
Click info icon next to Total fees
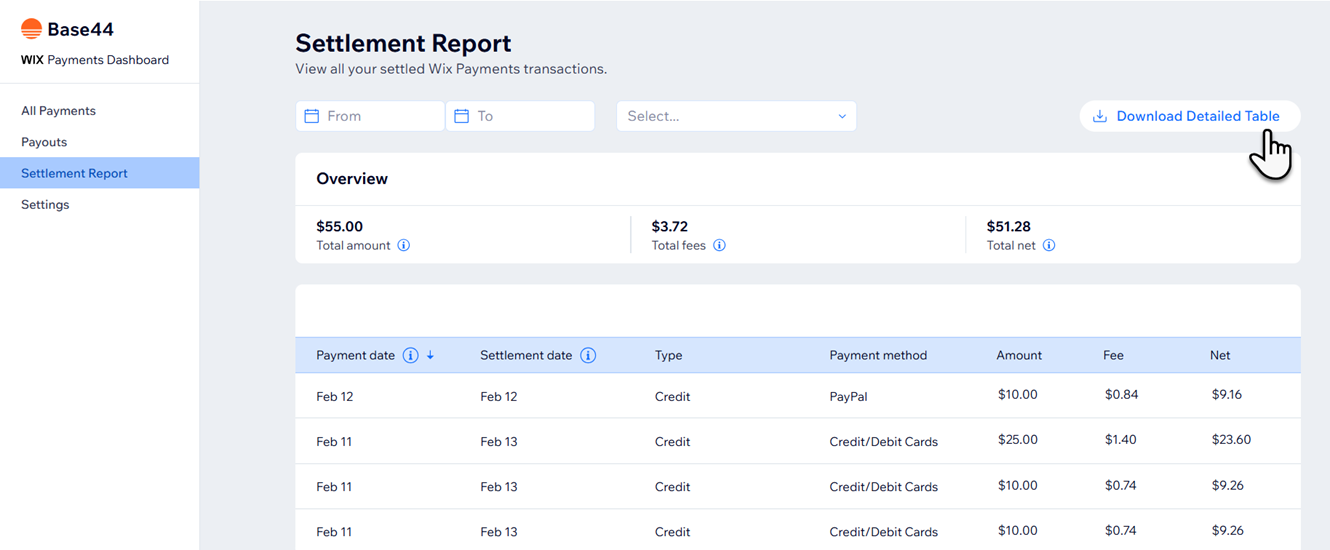[x=720, y=245]
